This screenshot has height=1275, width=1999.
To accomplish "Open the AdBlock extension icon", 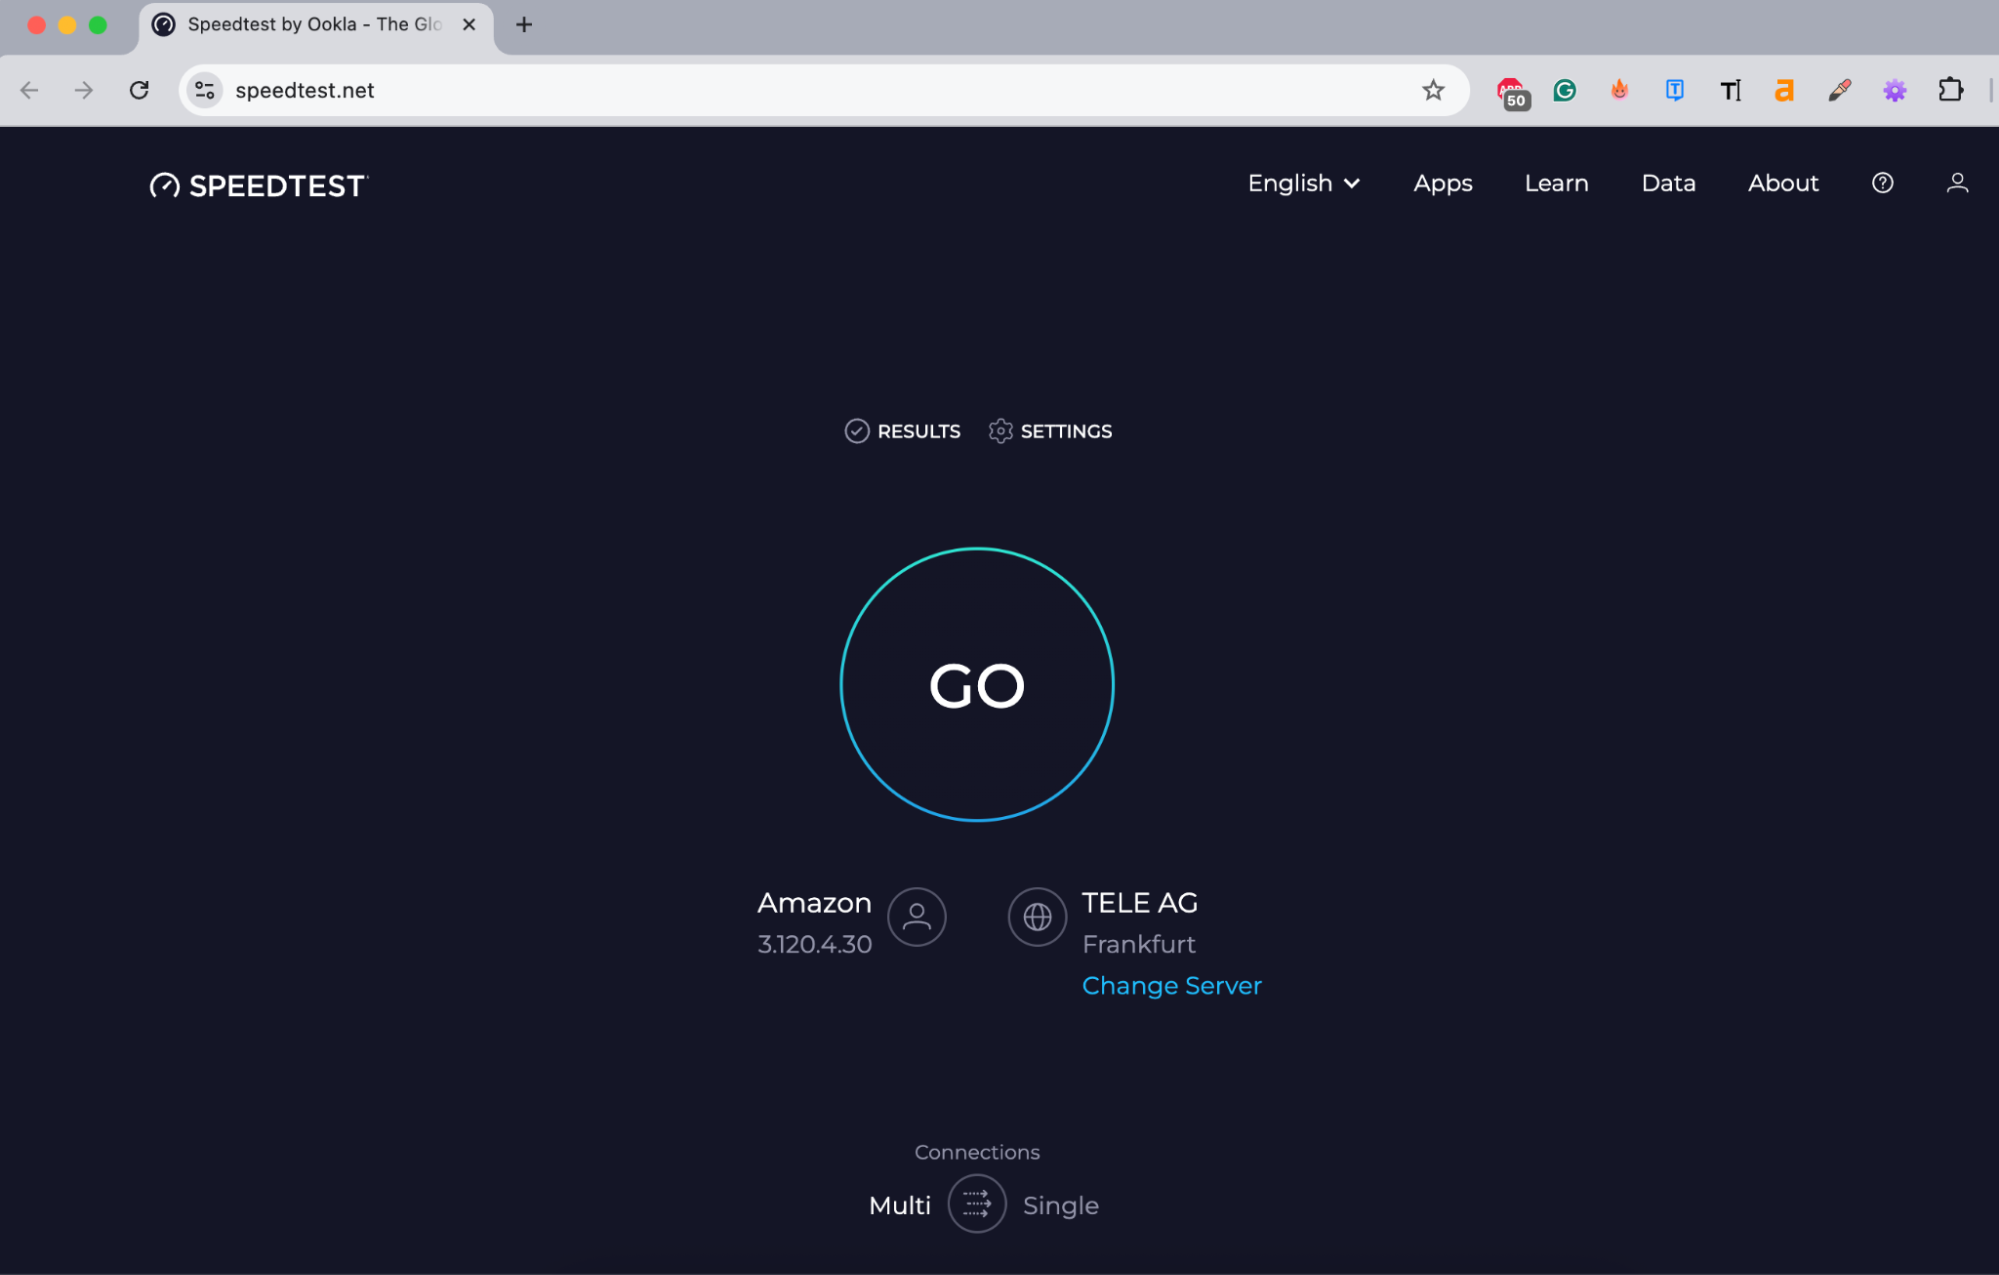I will point(1511,90).
